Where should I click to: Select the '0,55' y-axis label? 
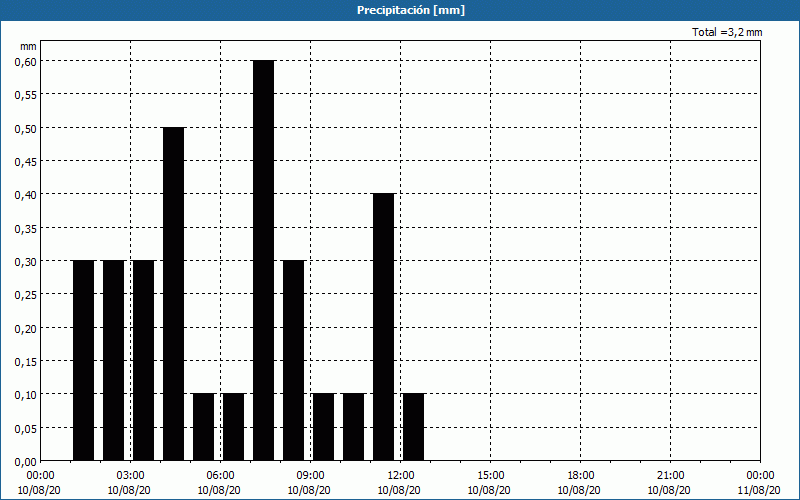pos(25,94)
